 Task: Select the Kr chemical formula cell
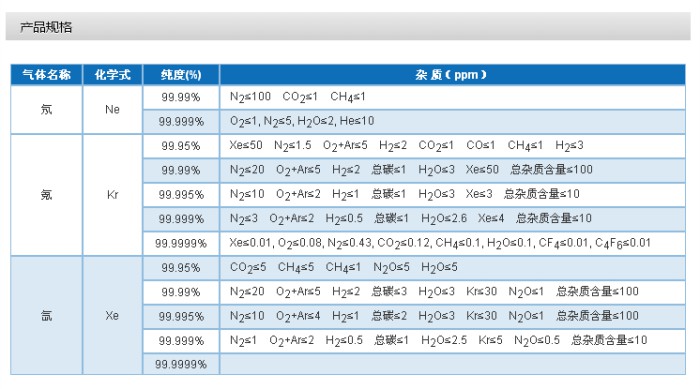(x=112, y=195)
